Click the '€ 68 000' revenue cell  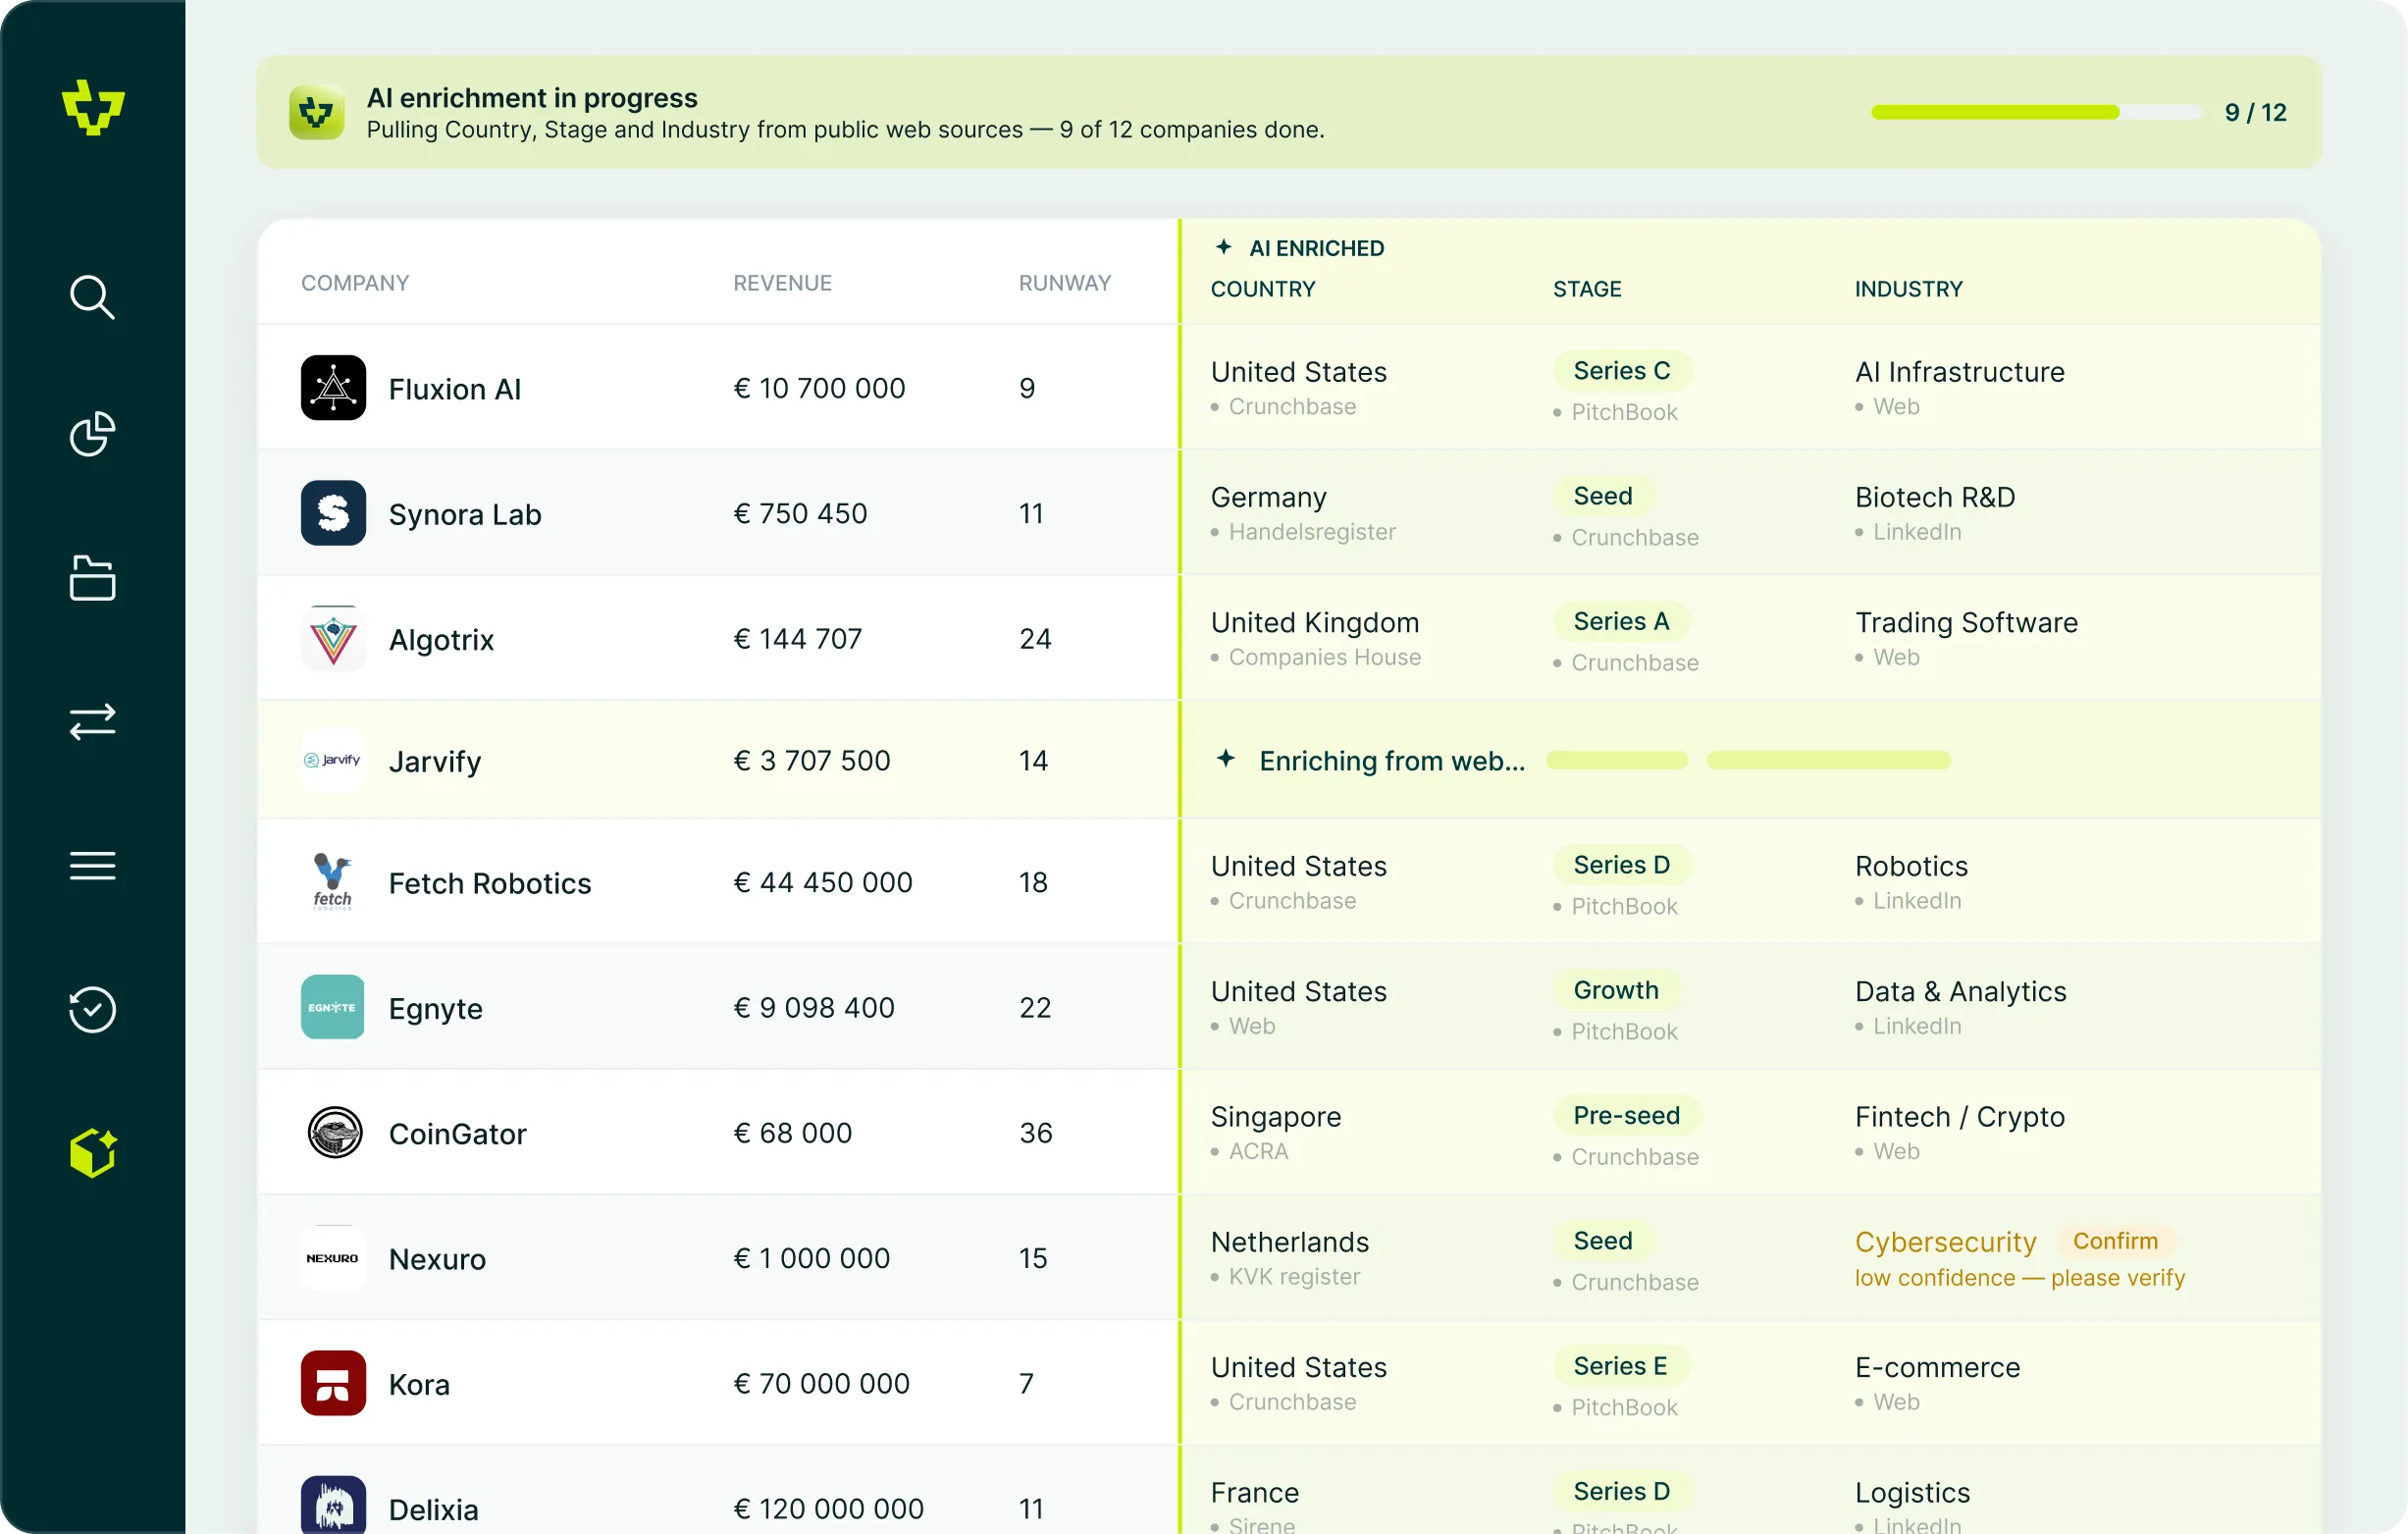coord(793,1133)
